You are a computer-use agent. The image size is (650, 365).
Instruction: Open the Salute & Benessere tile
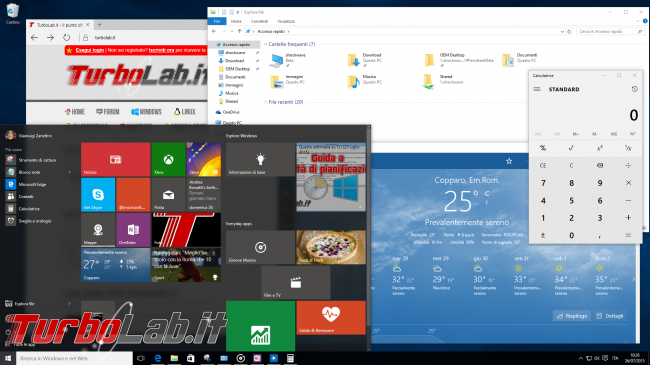click(x=331, y=318)
